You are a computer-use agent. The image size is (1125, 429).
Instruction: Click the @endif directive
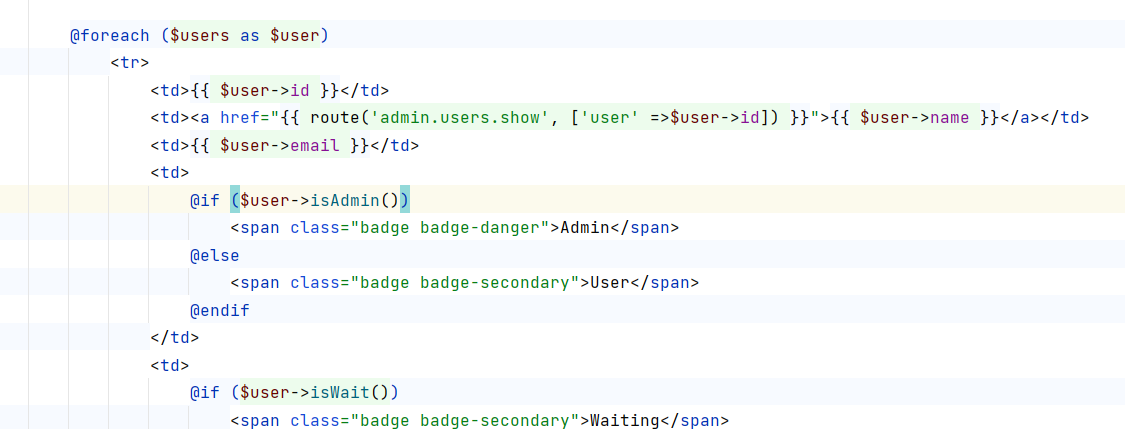[220, 310]
